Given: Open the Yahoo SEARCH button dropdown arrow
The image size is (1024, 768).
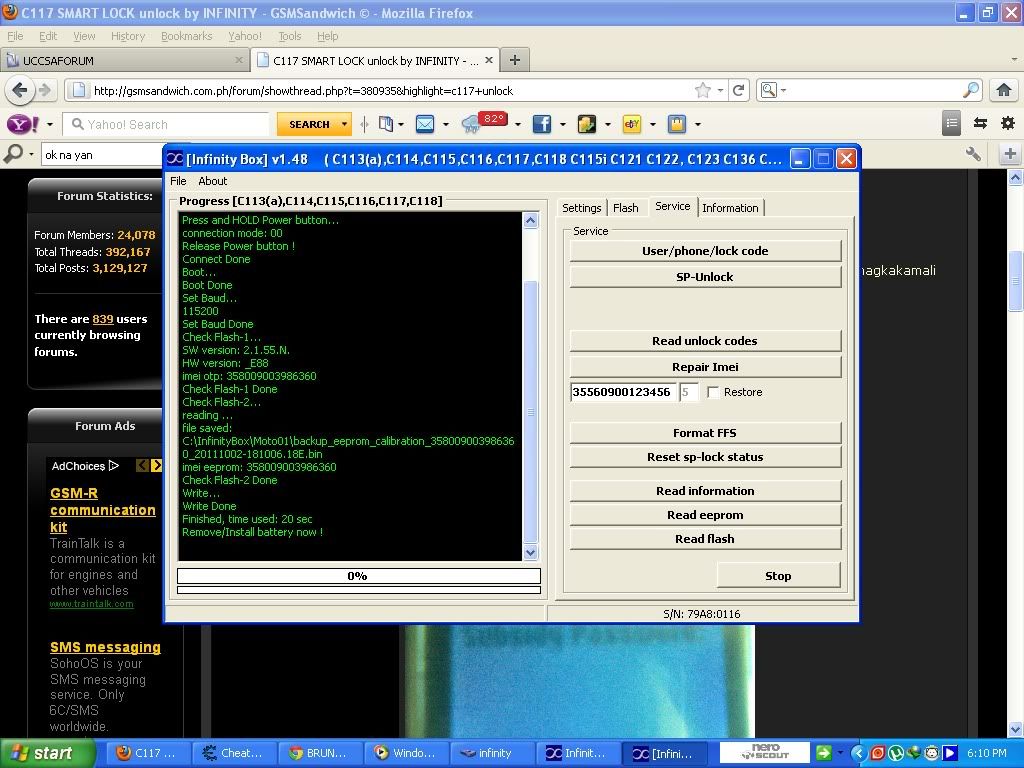Looking at the screenshot, I should click(344, 124).
